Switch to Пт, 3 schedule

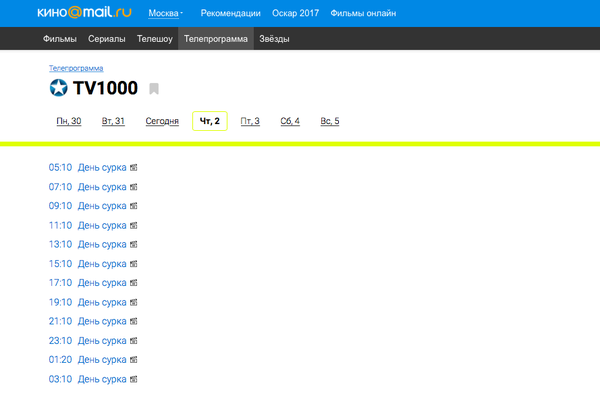pyautogui.click(x=250, y=121)
